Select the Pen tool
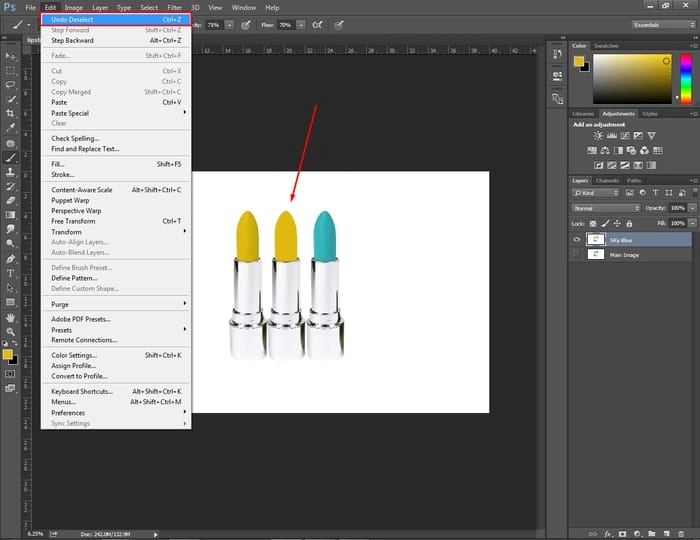 click(10, 258)
